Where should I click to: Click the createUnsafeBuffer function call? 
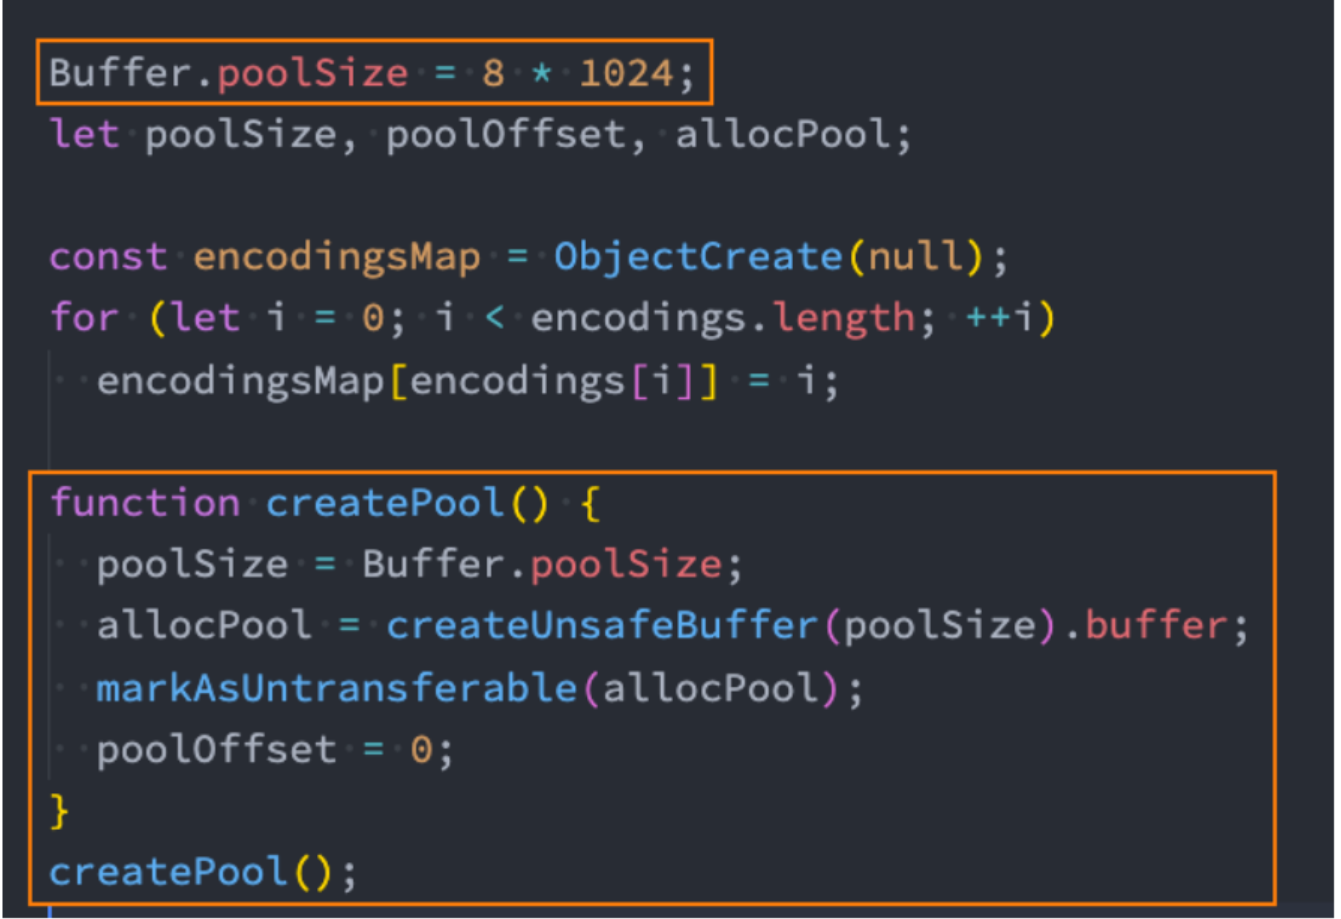(603, 626)
